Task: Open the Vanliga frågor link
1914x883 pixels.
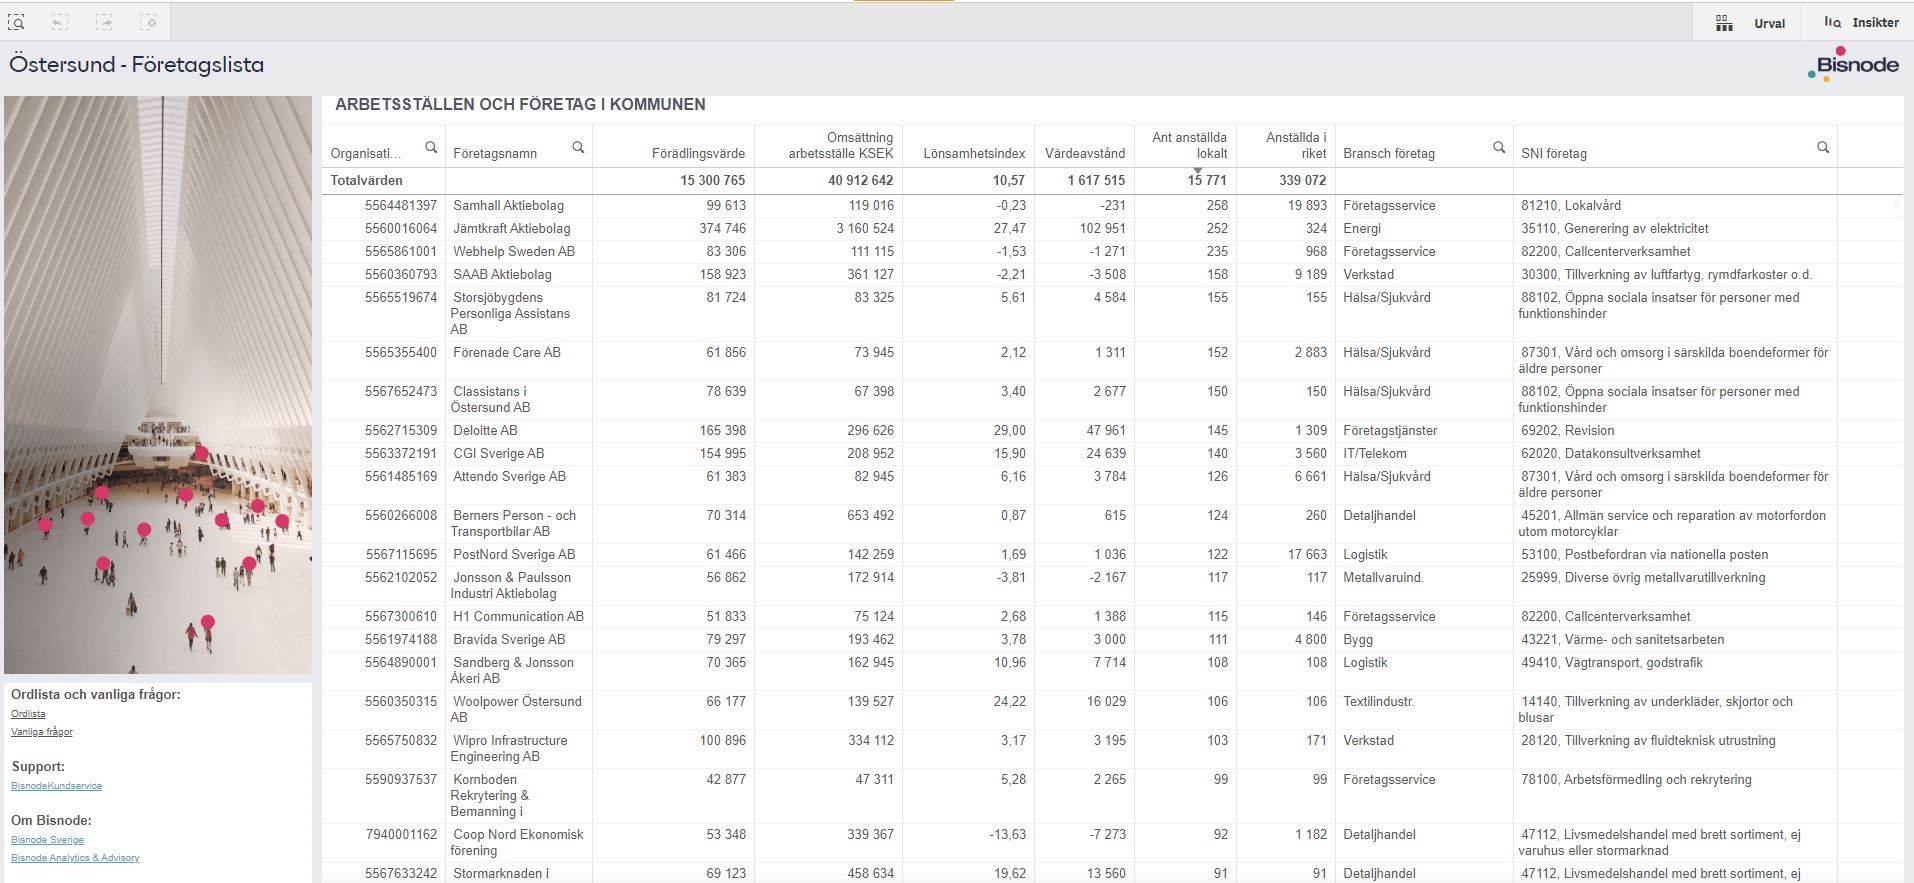Action: (42, 732)
